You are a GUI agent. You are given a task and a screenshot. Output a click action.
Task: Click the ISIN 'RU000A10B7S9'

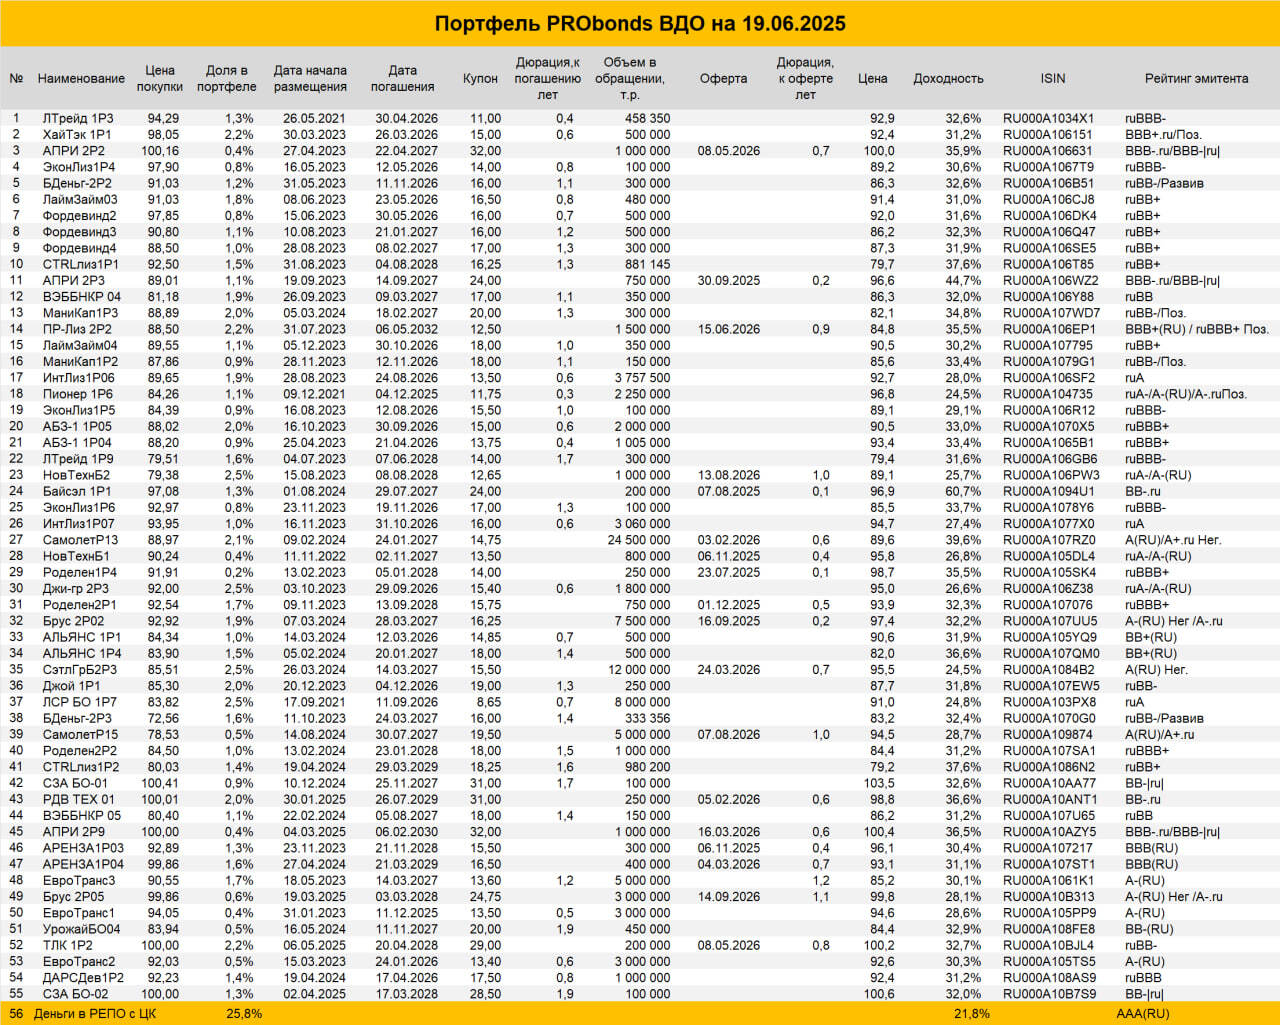(x=1049, y=994)
